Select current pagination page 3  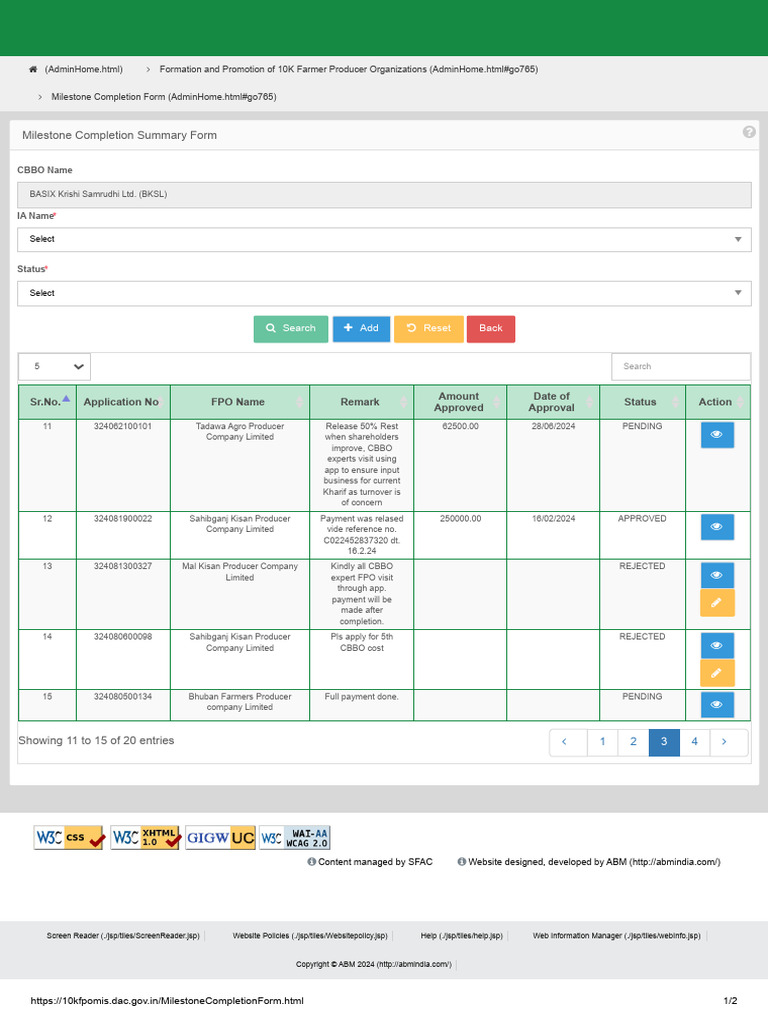coord(664,742)
